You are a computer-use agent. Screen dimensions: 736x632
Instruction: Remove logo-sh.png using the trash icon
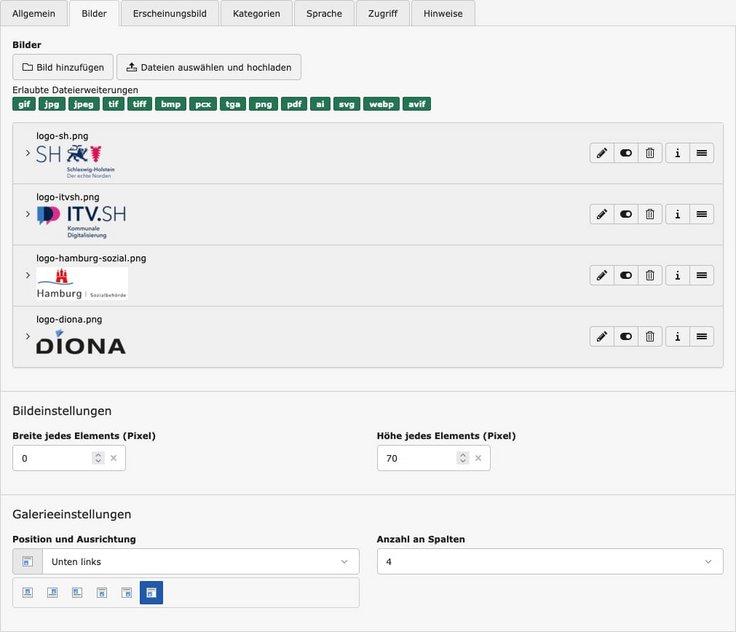point(650,153)
